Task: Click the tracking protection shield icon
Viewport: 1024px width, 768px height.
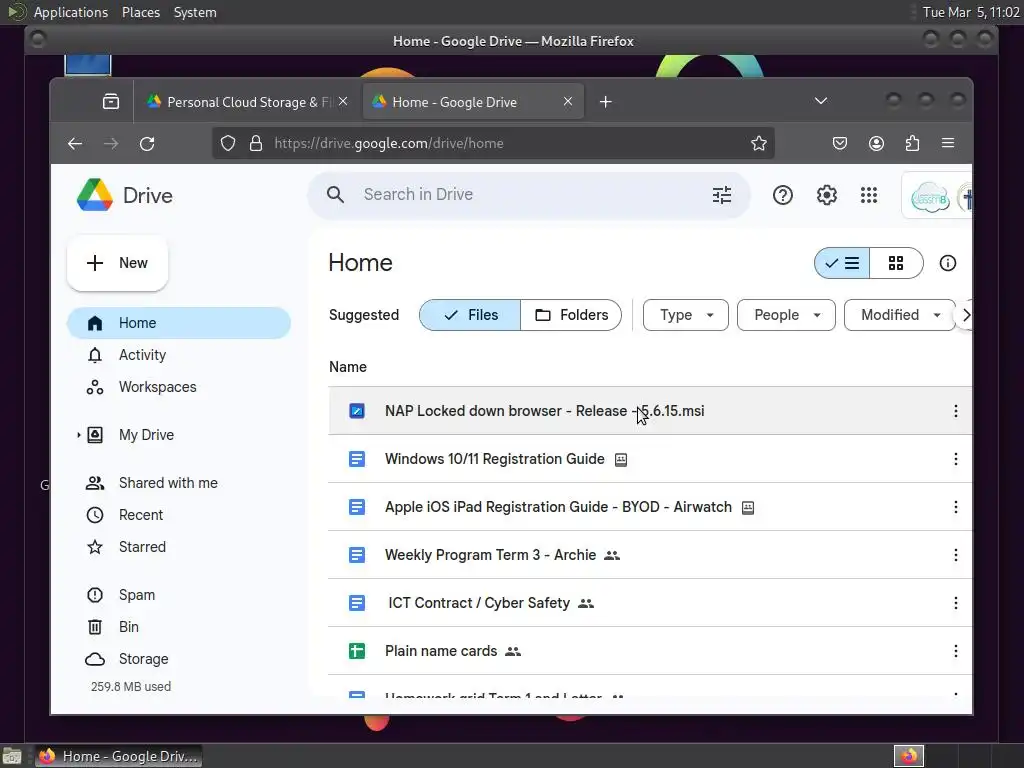Action: coord(228,143)
